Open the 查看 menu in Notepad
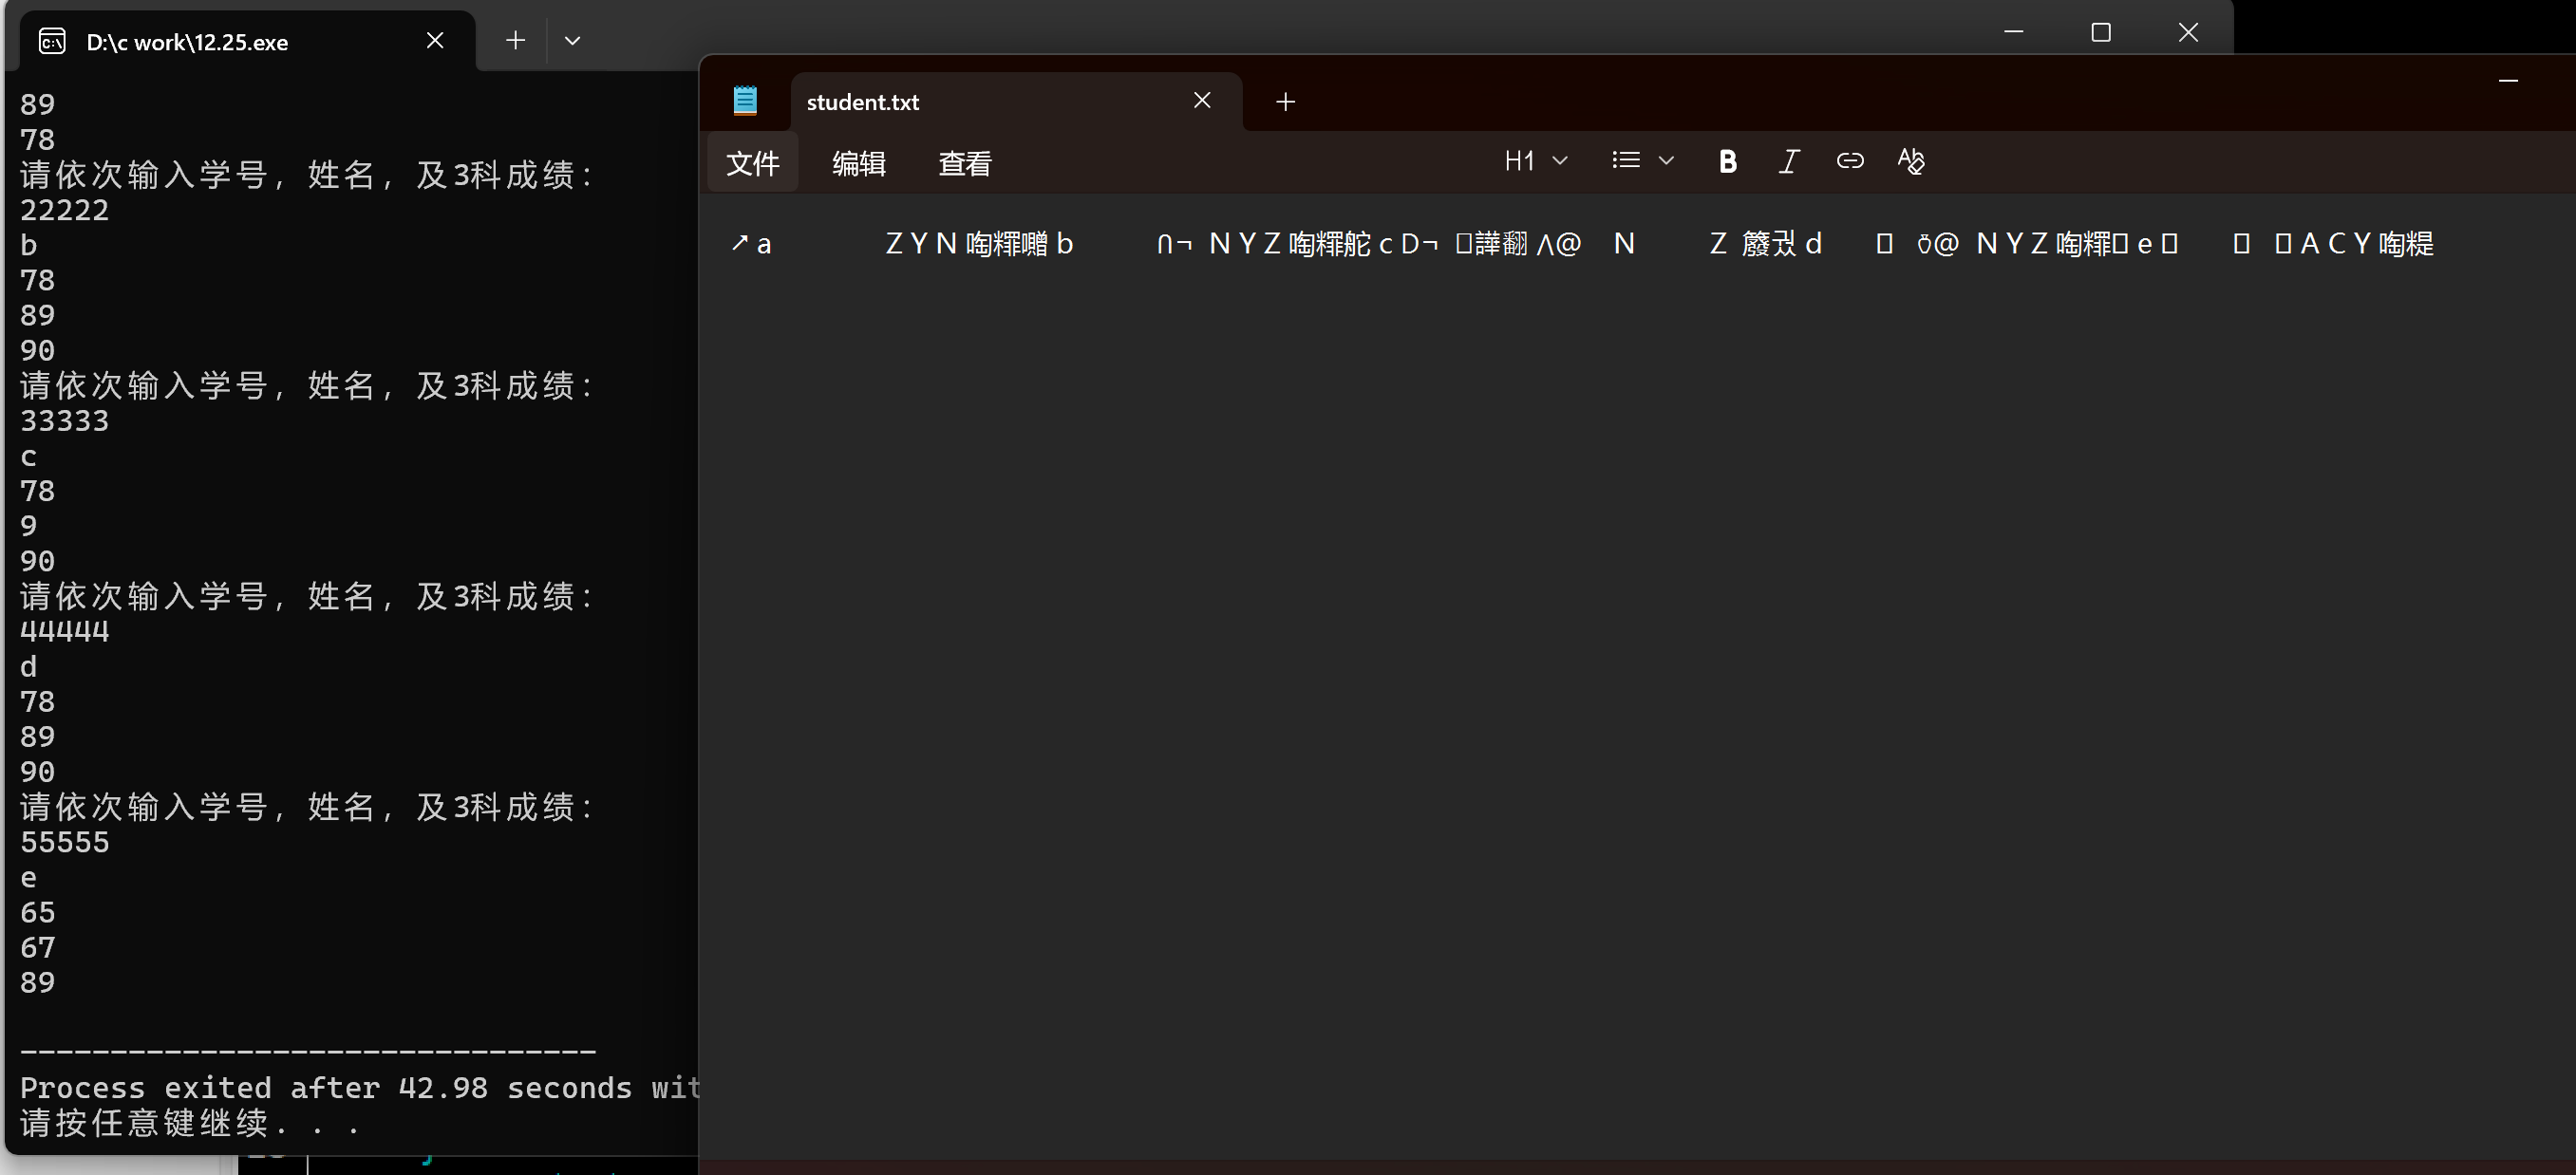Screen dimensions: 2576x1175 click(964, 162)
